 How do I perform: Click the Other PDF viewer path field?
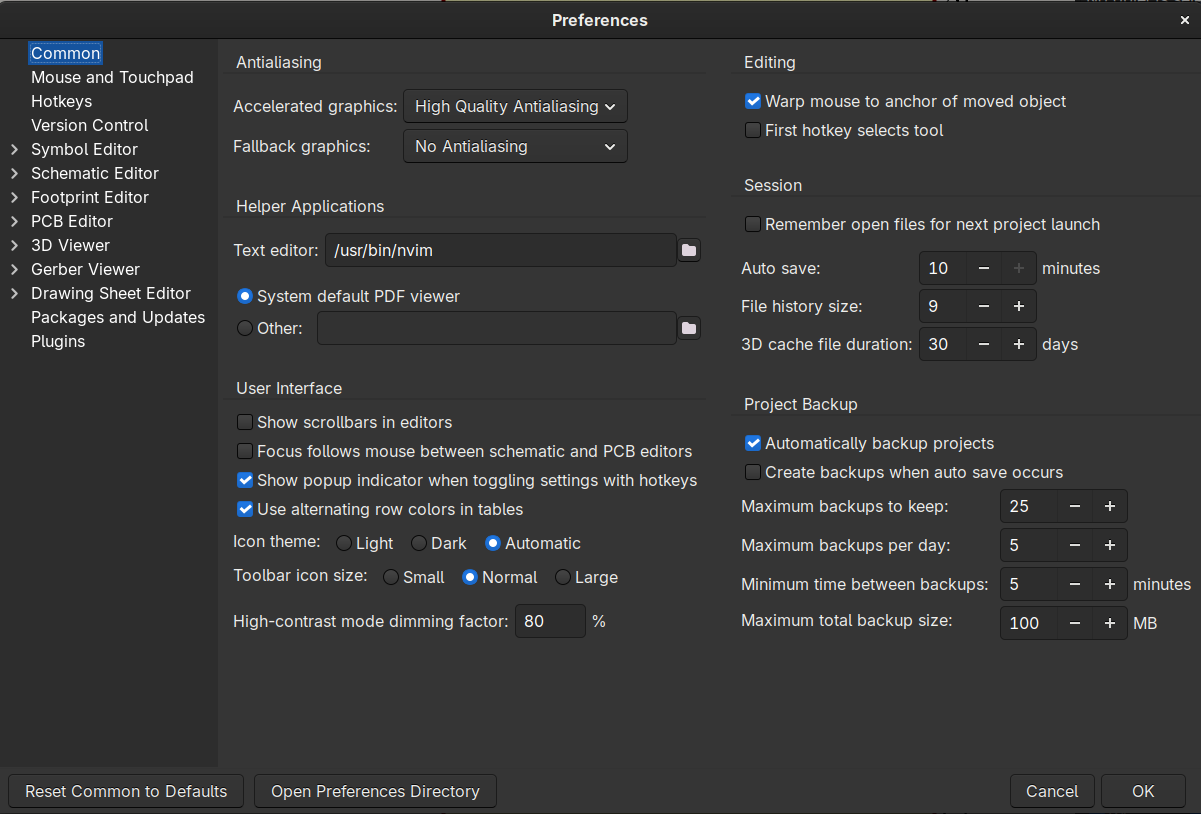[497, 328]
